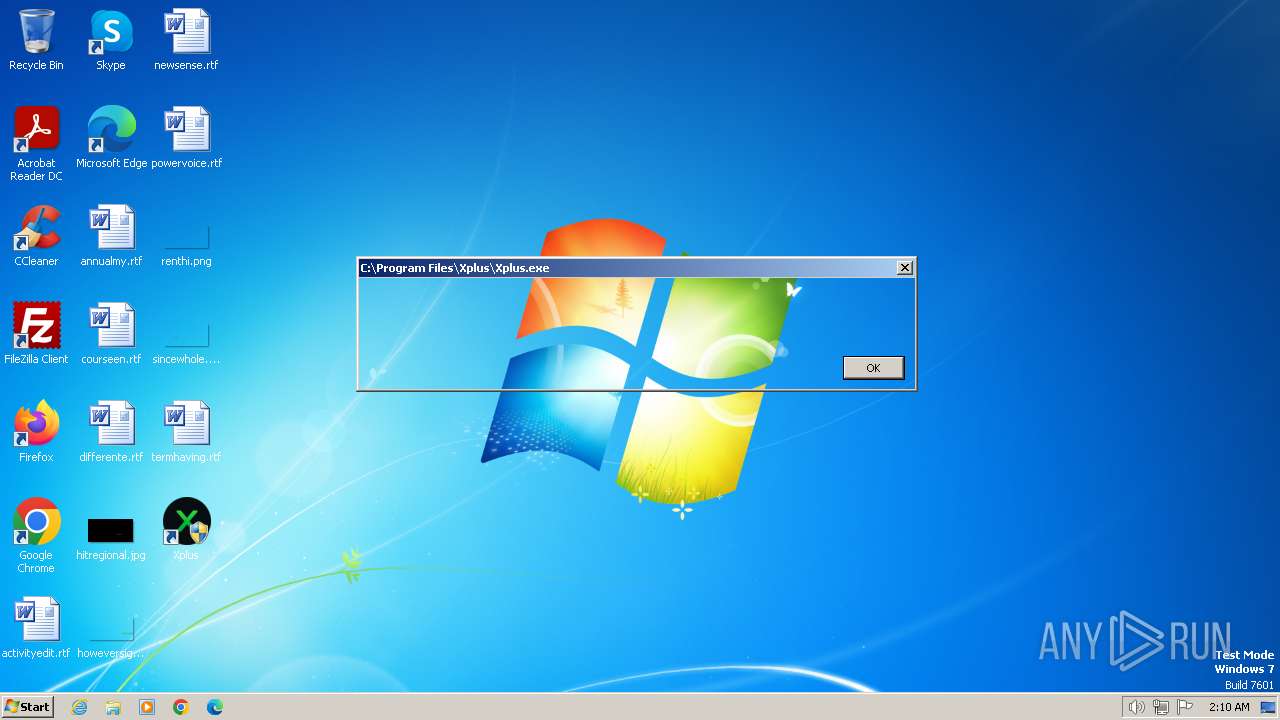1280x720 pixels.
Task: Open network status tray icon
Action: pos(1161,707)
